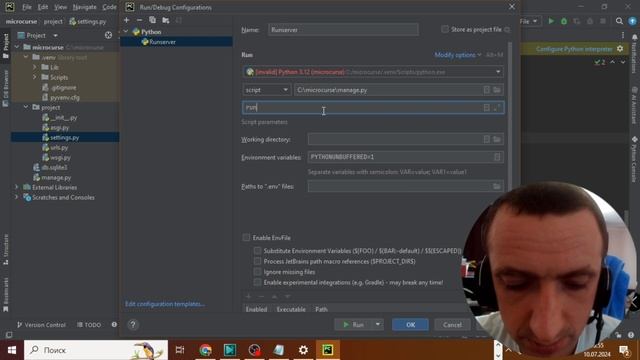Open the Version Control tab
The width and height of the screenshot is (640, 360).
pos(41,325)
